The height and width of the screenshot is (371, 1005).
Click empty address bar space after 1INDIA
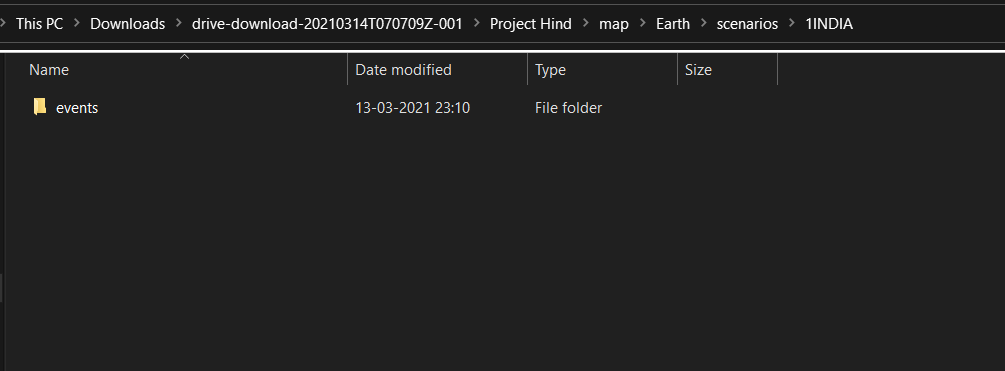pyautogui.click(x=929, y=24)
